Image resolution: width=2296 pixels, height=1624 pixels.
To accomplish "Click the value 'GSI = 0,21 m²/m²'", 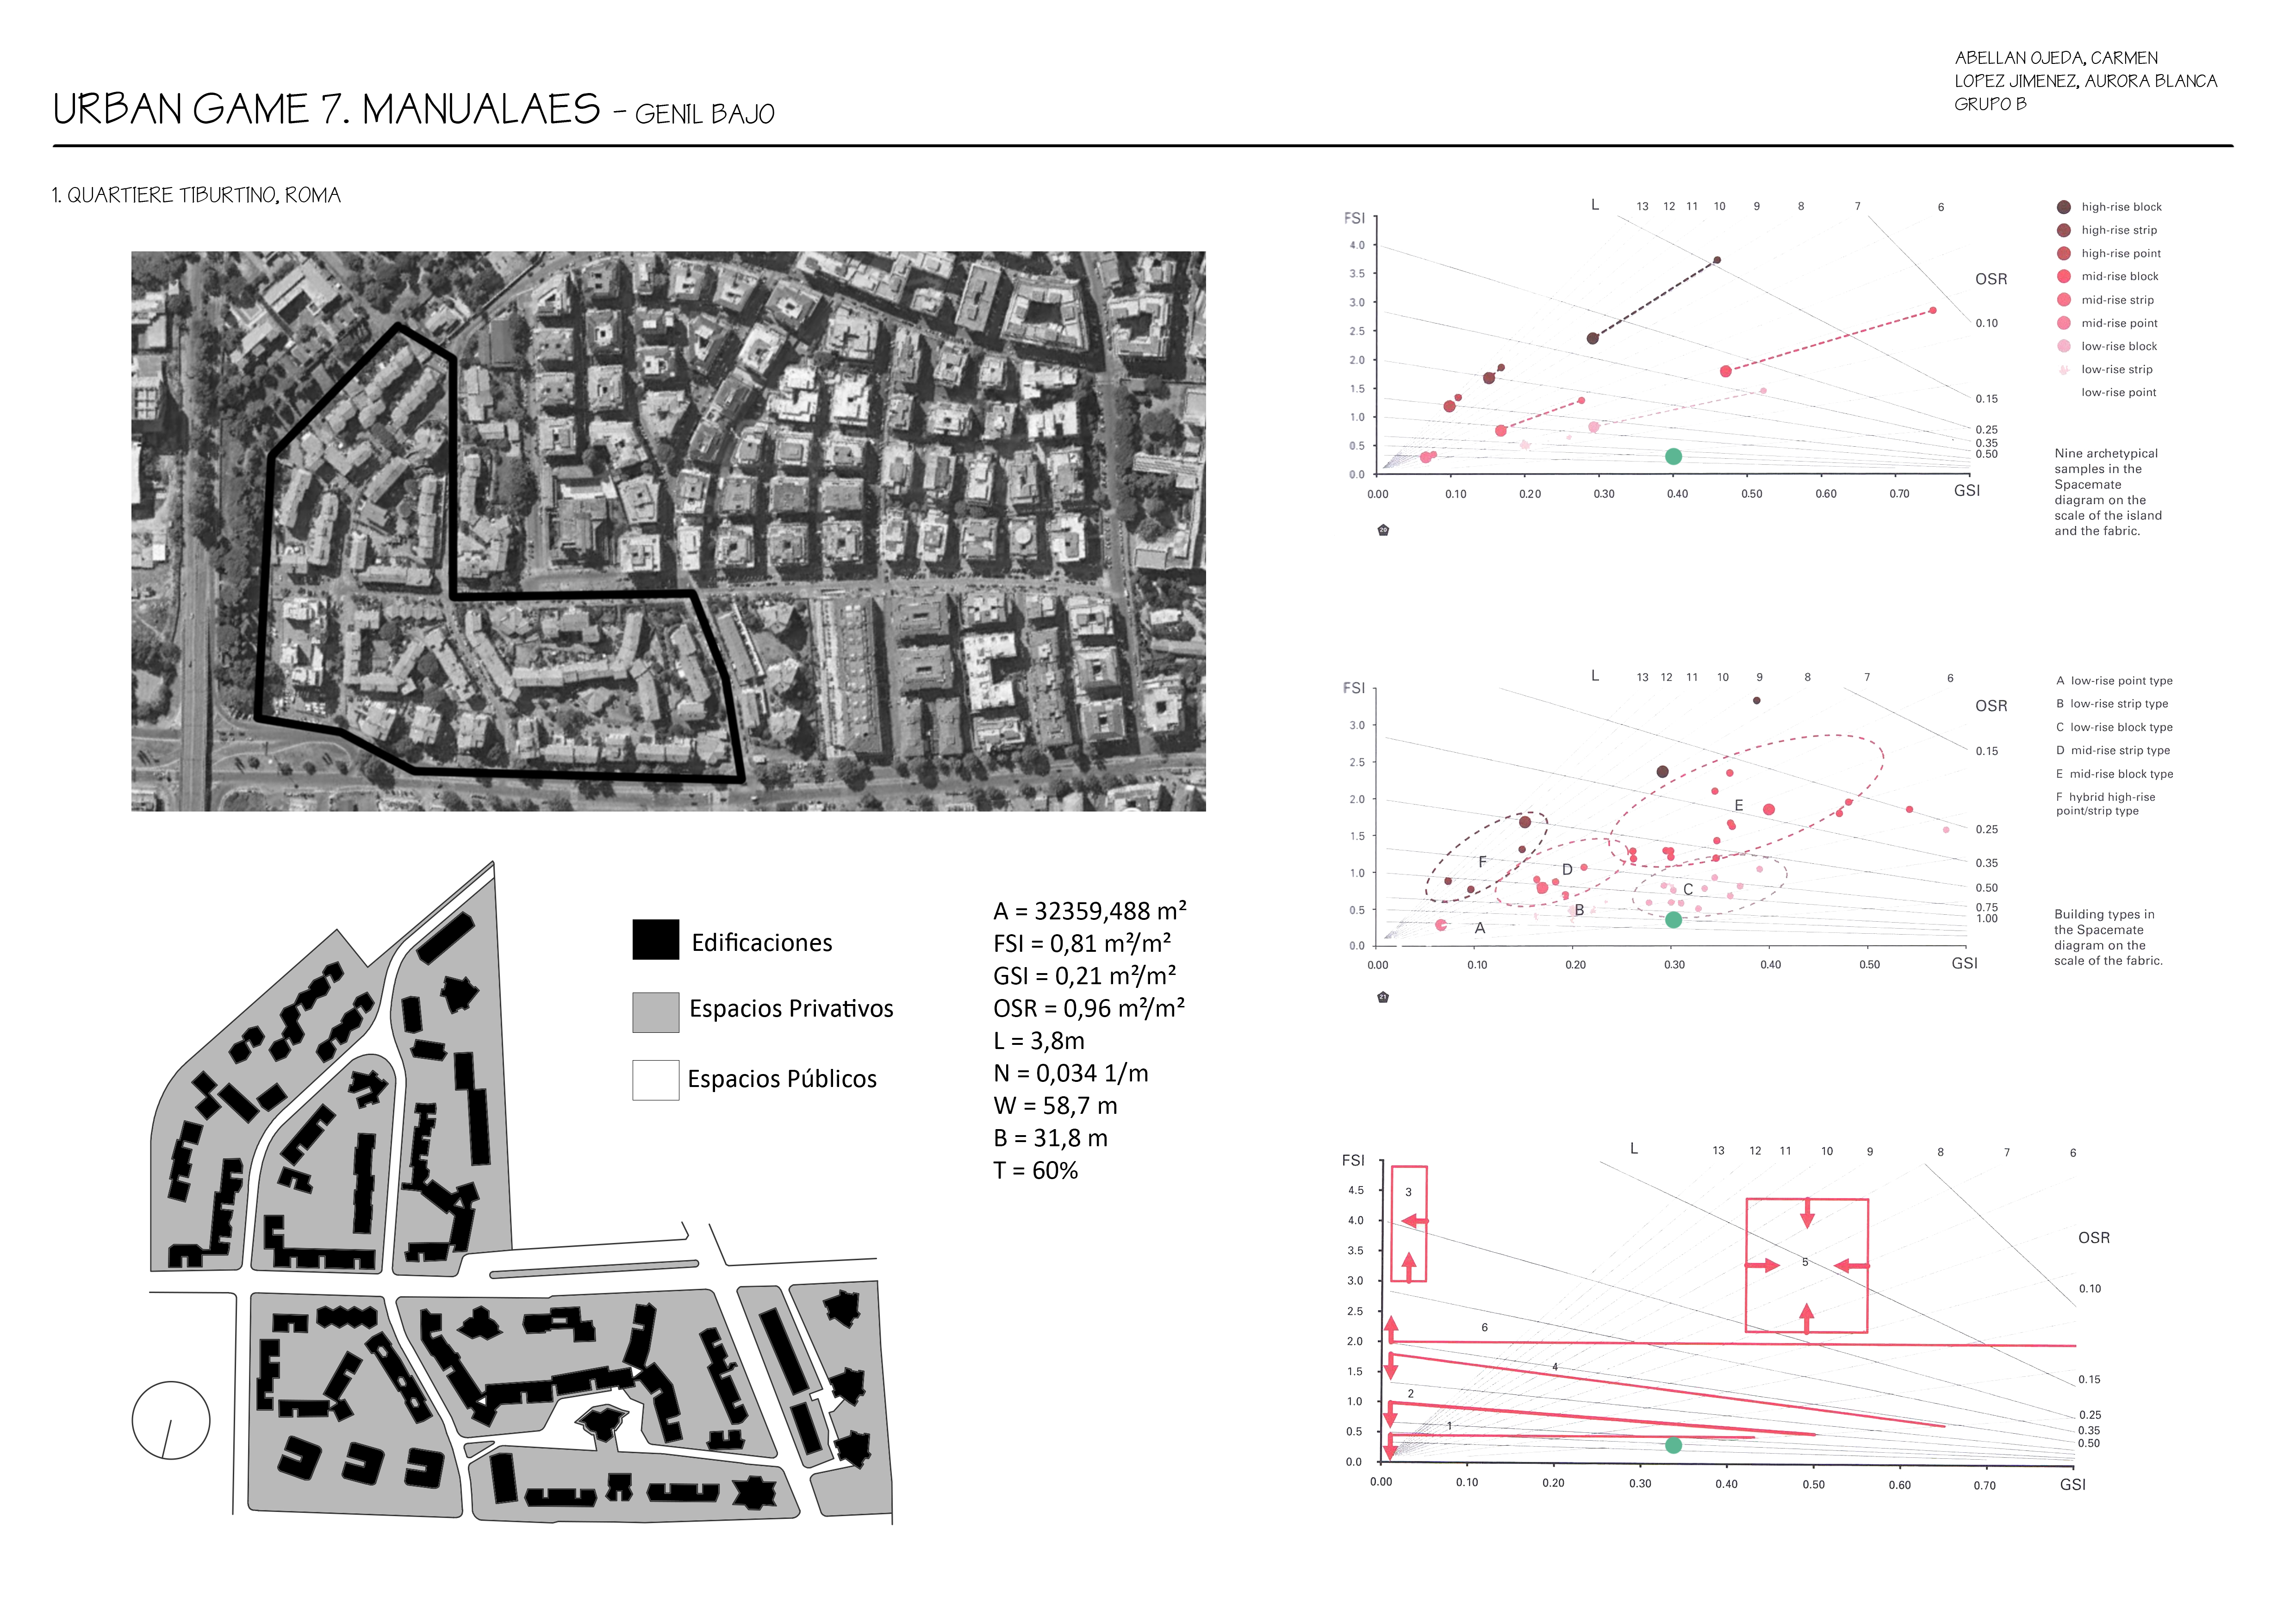I will [1085, 975].
